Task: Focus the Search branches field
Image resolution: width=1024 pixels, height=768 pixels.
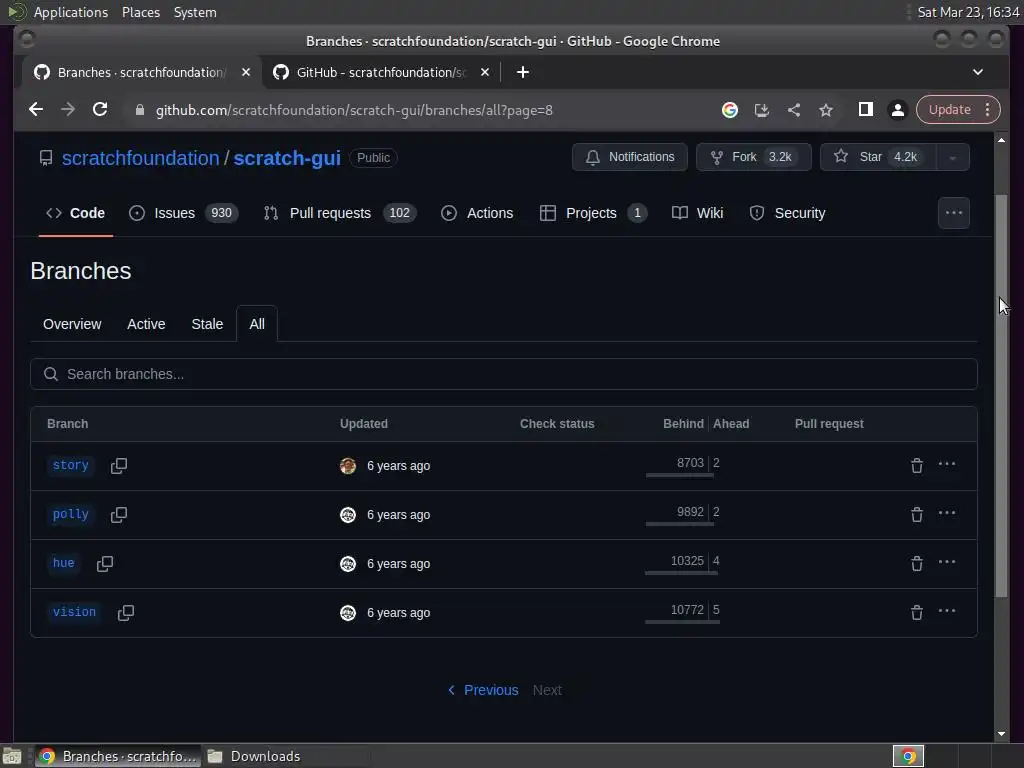Action: pyautogui.click(x=504, y=374)
